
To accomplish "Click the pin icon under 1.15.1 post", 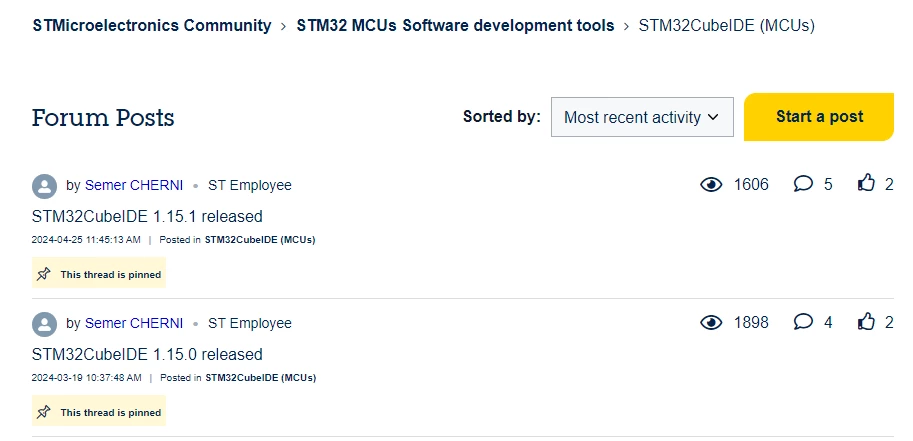I will coord(44,274).
